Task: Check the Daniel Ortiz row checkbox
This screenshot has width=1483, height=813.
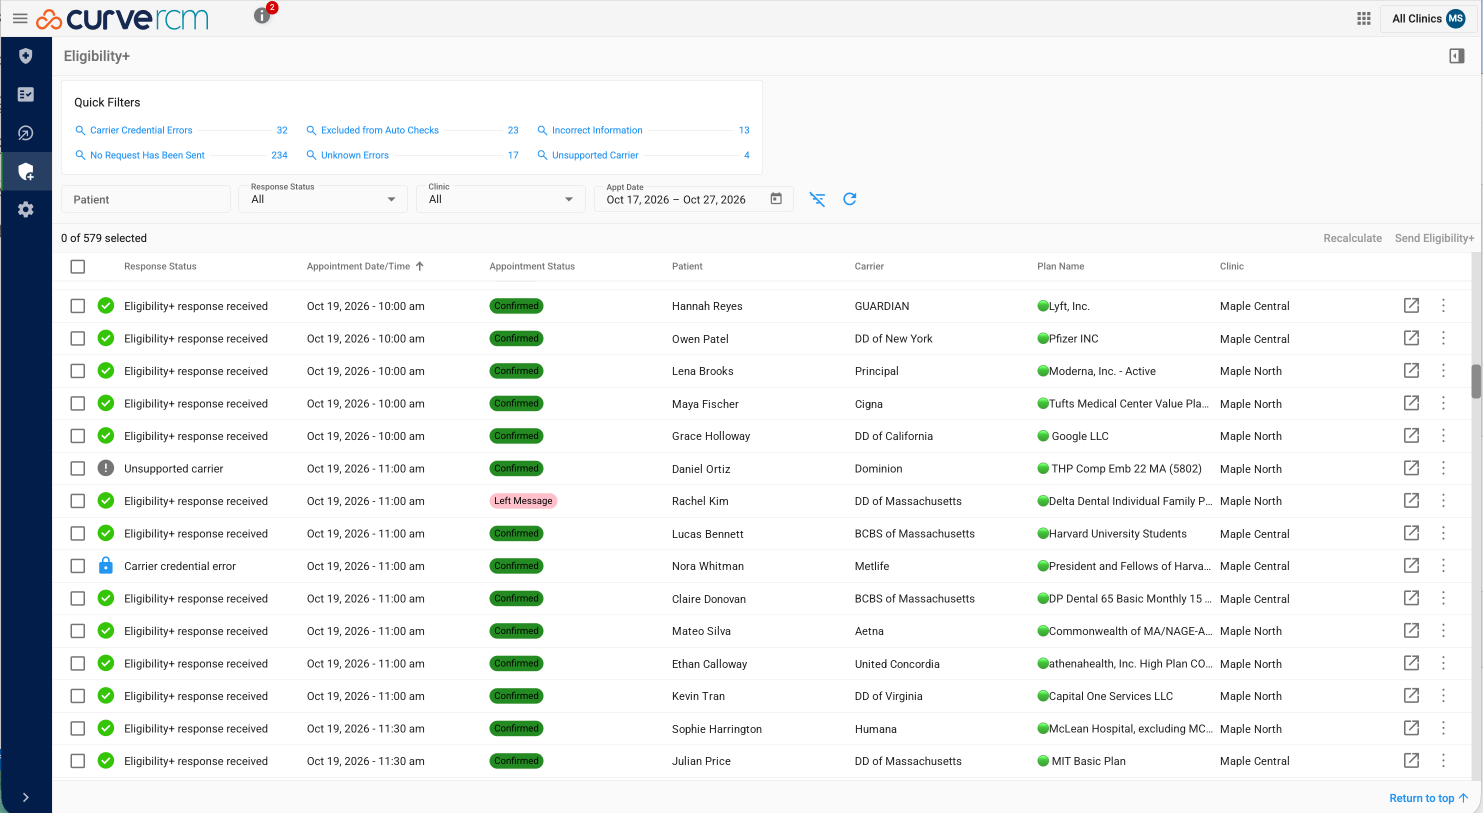Action: [x=78, y=468]
